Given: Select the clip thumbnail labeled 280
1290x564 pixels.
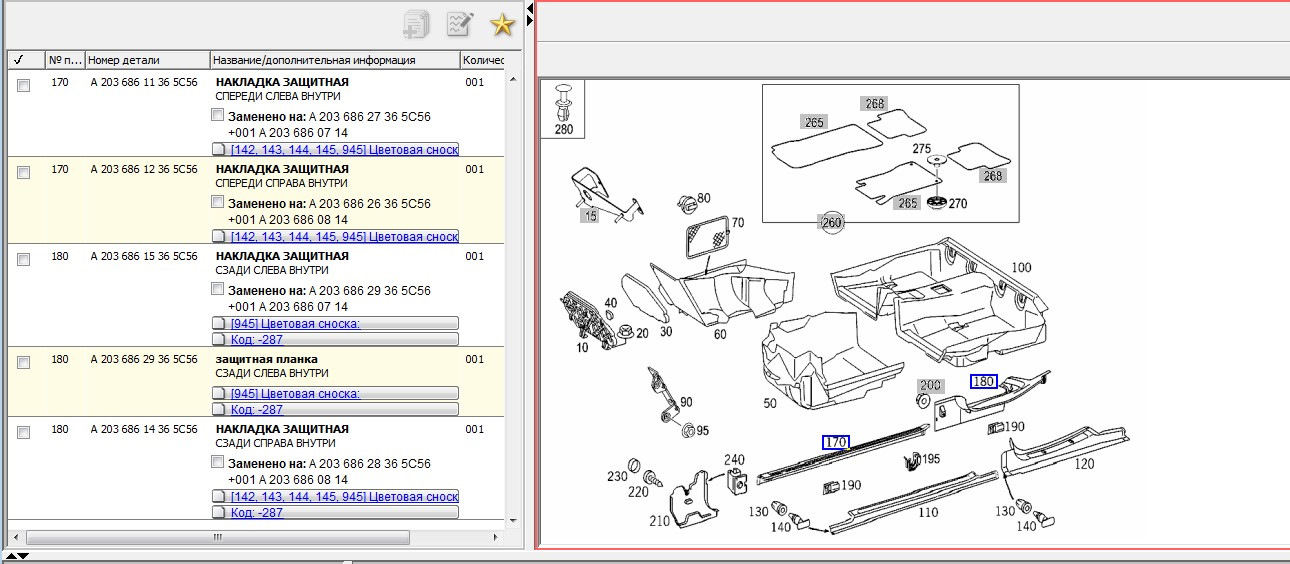Looking at the screenshot, I should [565, 108].
